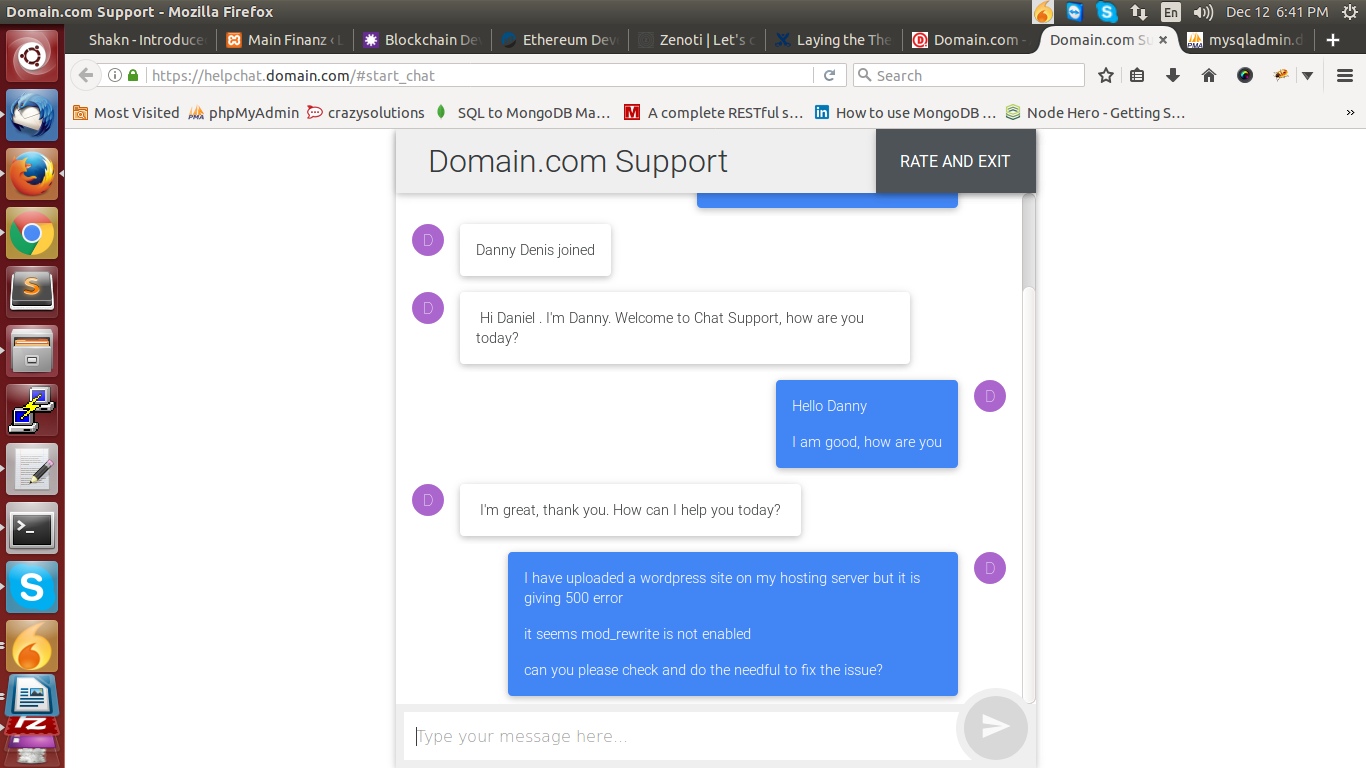Screen dimensions: 1366x768
Task: Open a new tab with plus button
Action: tap(1332, 40)
